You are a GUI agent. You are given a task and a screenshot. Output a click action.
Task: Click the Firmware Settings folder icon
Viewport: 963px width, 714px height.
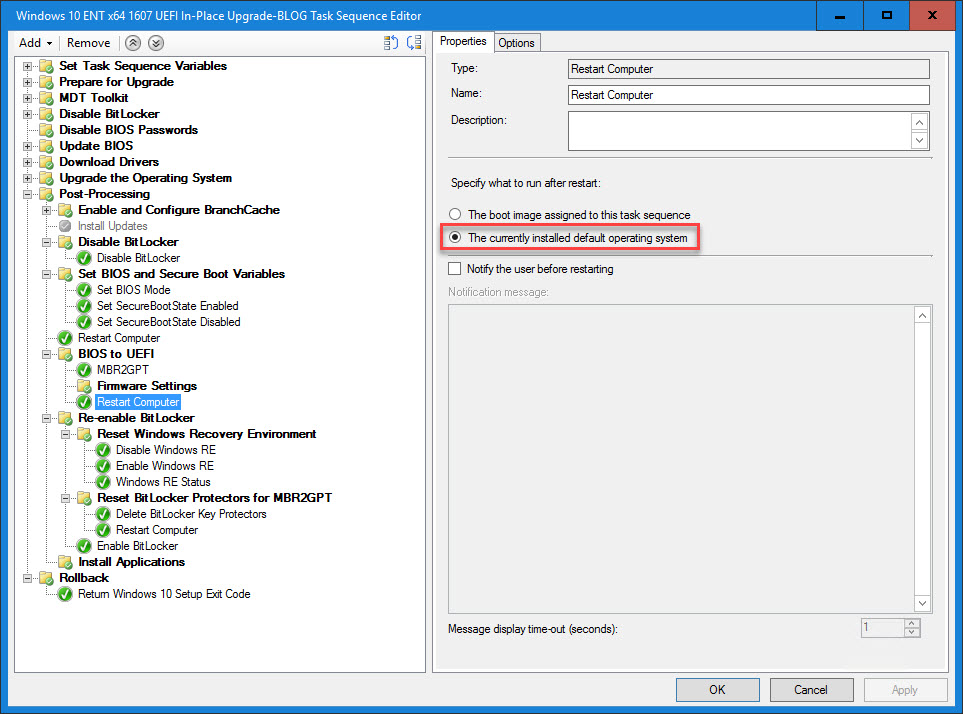tap(85, 386)
